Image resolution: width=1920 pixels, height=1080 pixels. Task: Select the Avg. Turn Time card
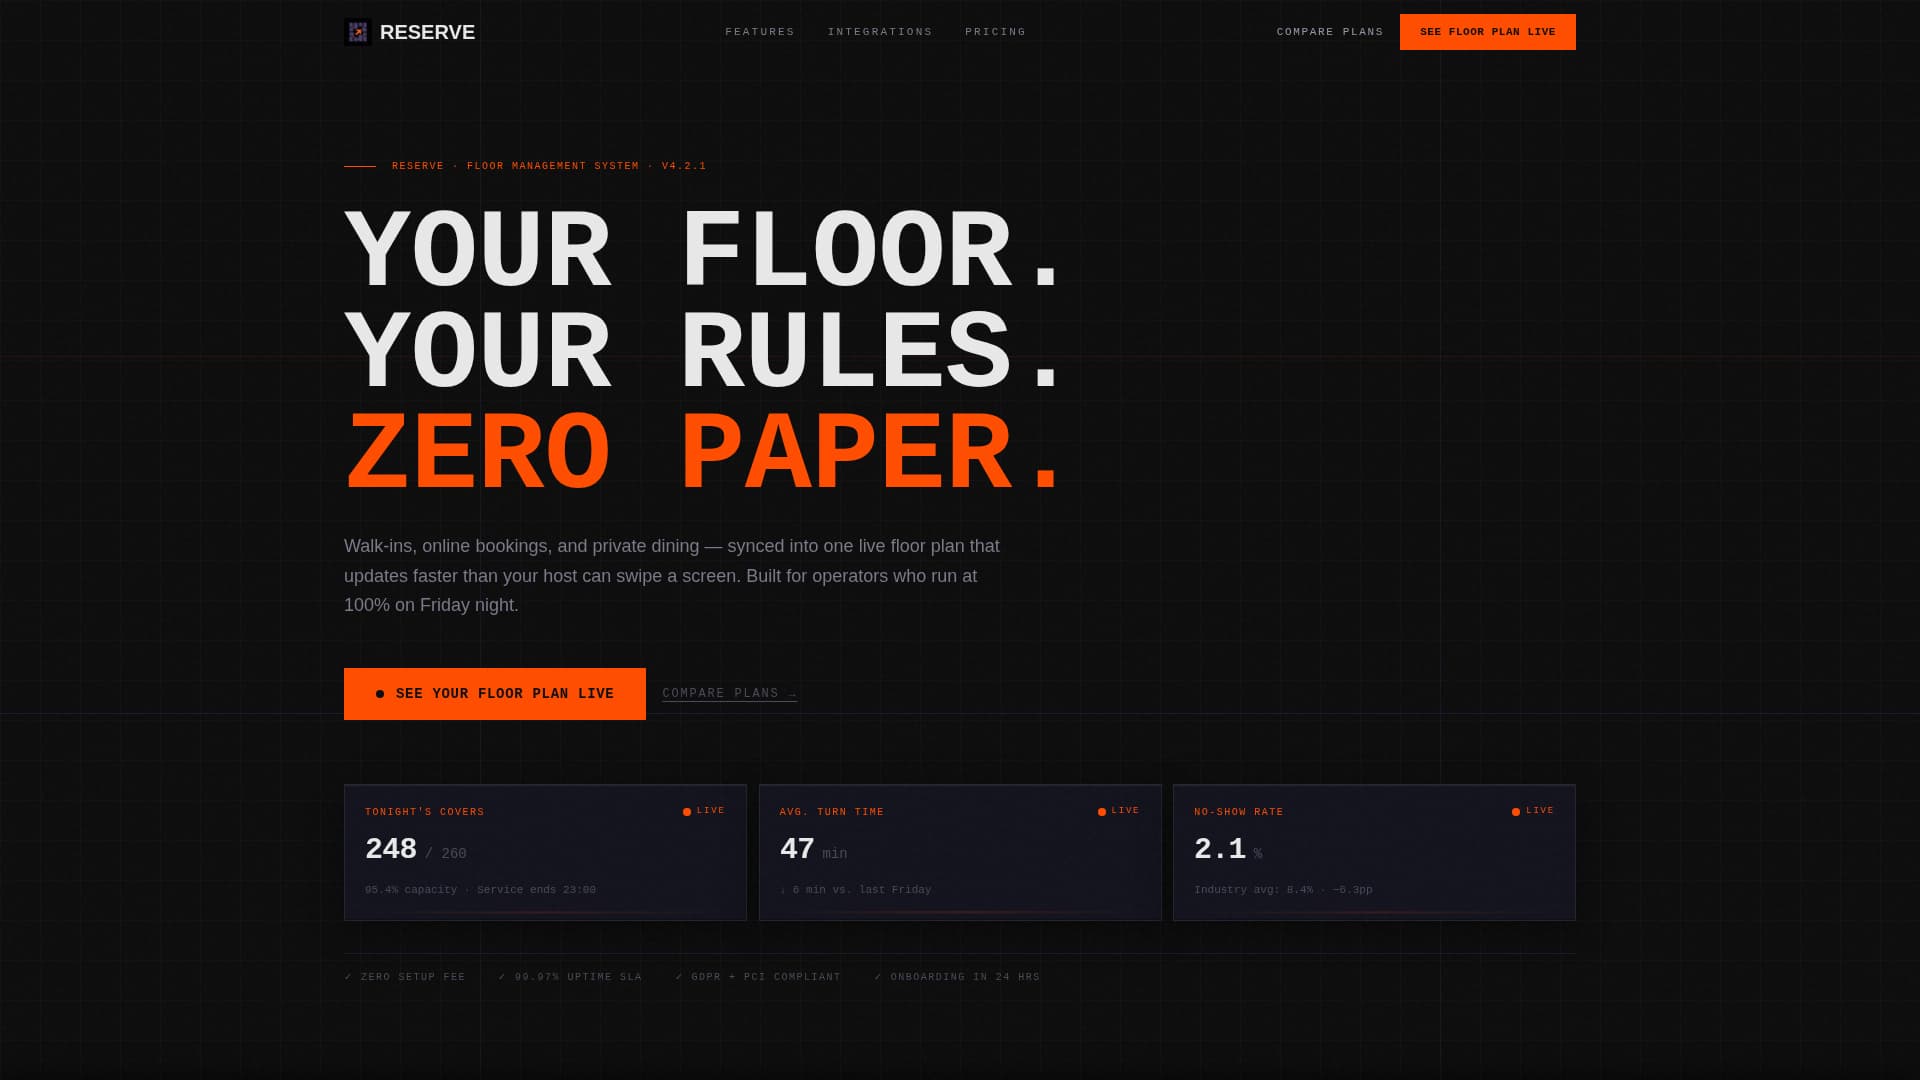tap(960, 852)
